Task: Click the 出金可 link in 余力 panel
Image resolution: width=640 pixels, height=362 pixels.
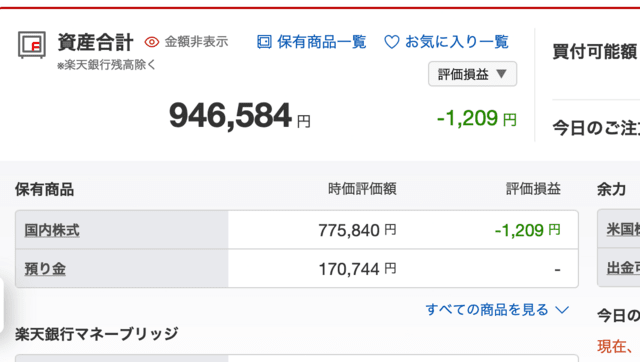Action: click(623, 268)
